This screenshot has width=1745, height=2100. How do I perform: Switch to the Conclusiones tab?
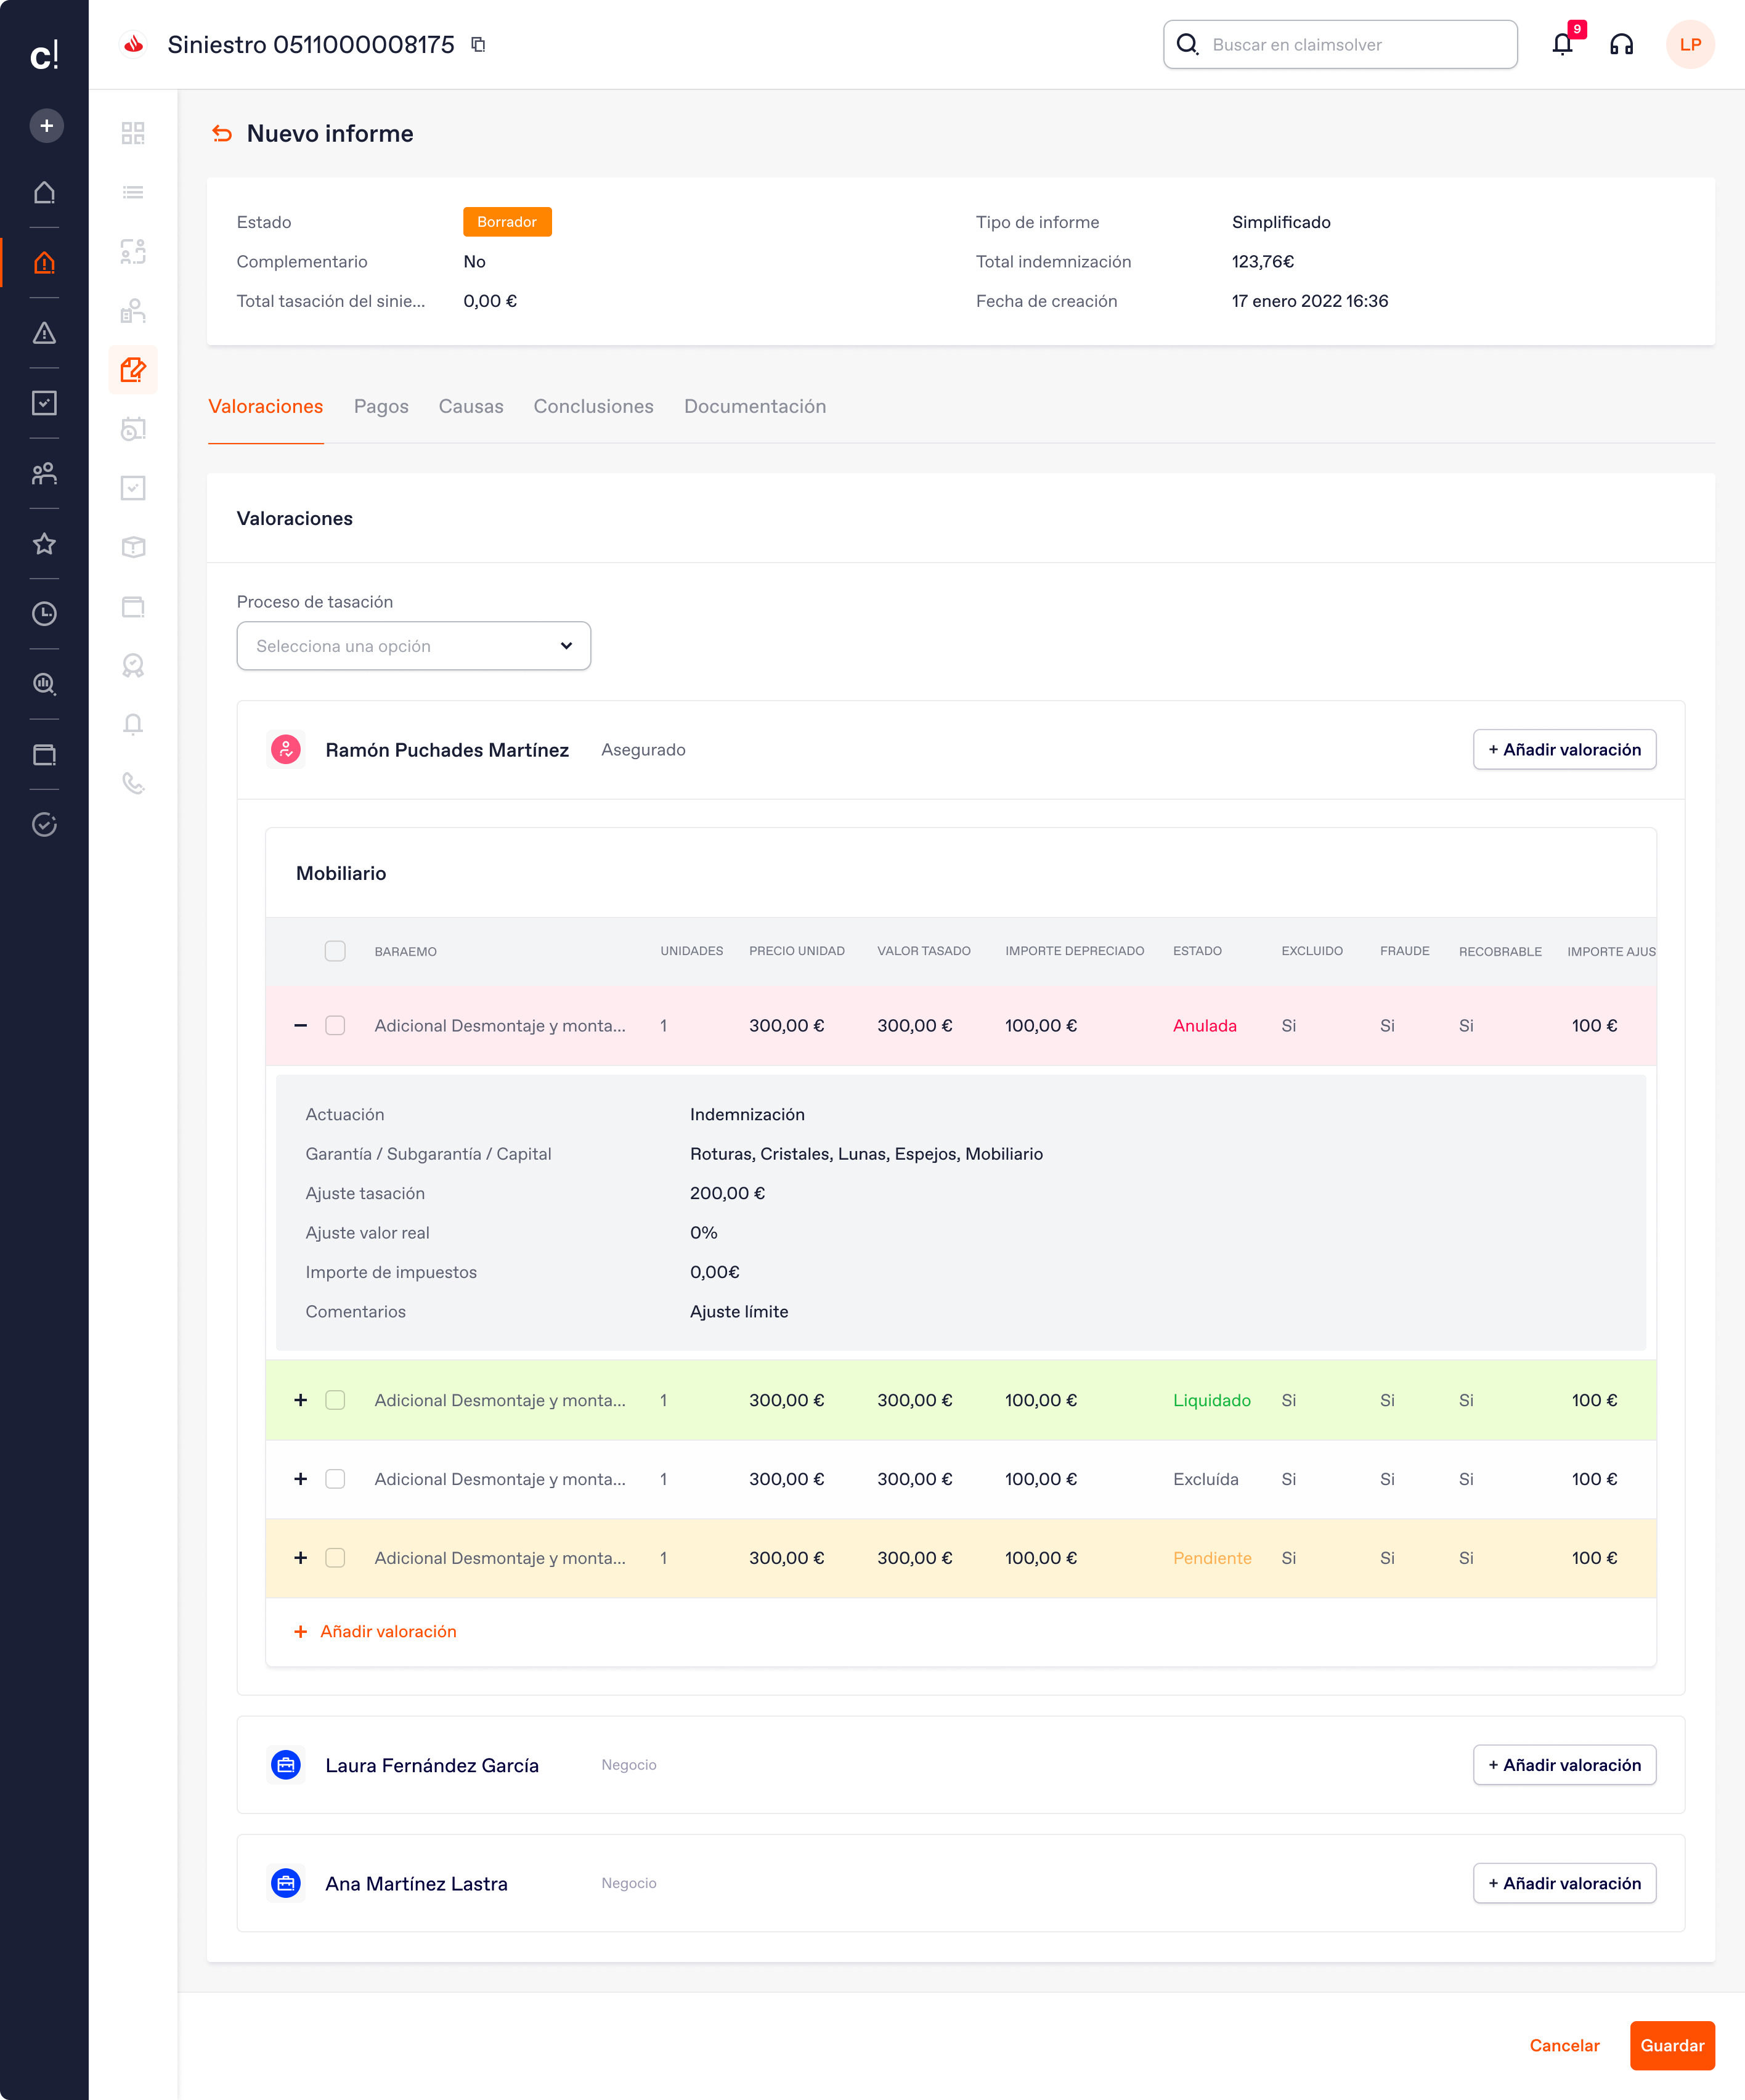click(594, 407)
